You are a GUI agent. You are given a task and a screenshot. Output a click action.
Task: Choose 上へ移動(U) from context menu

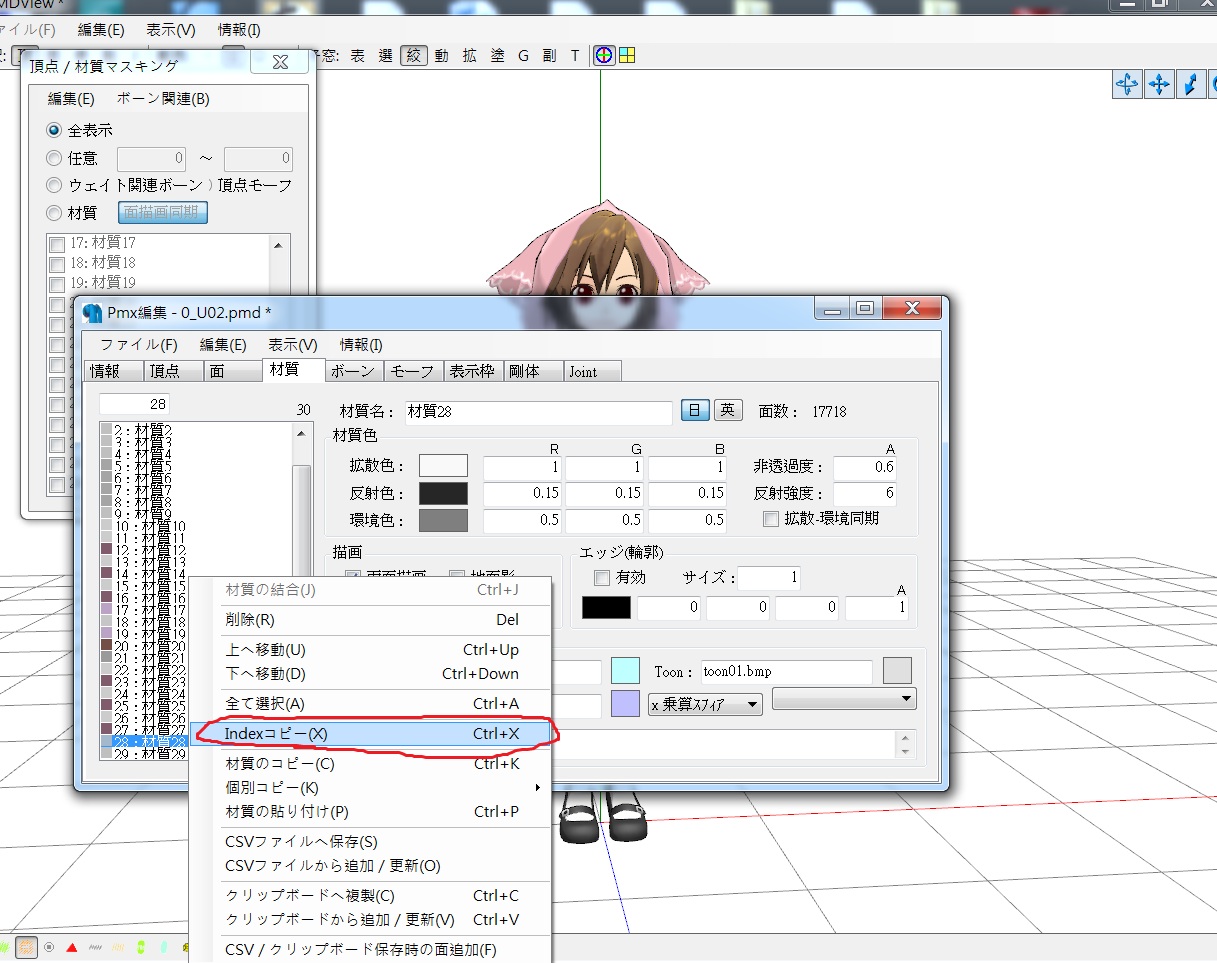pos(371,650)
